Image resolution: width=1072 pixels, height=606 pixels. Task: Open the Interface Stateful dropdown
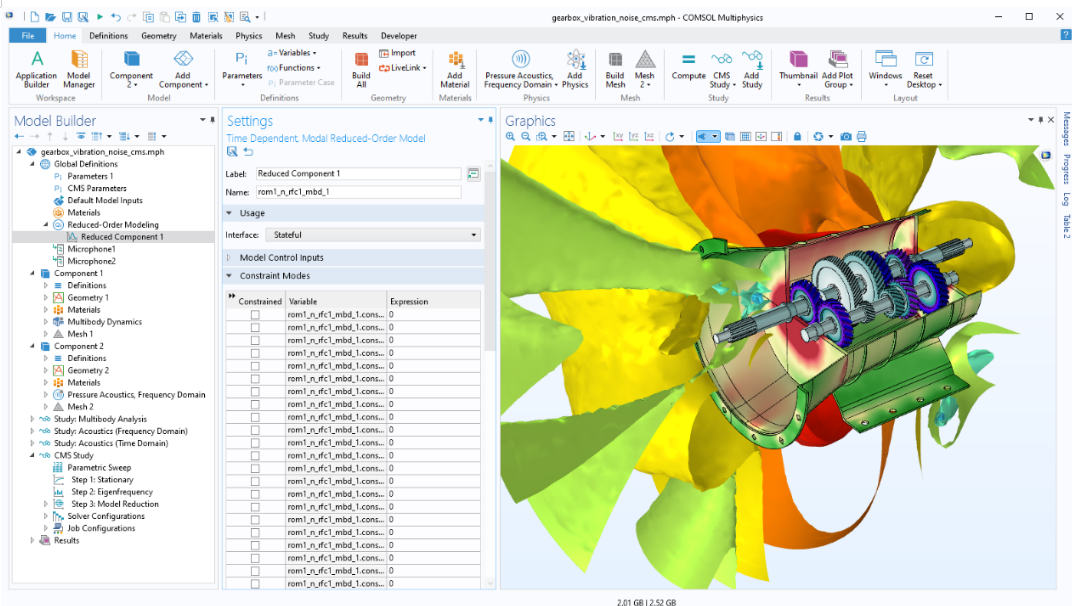tap(373, 235)
